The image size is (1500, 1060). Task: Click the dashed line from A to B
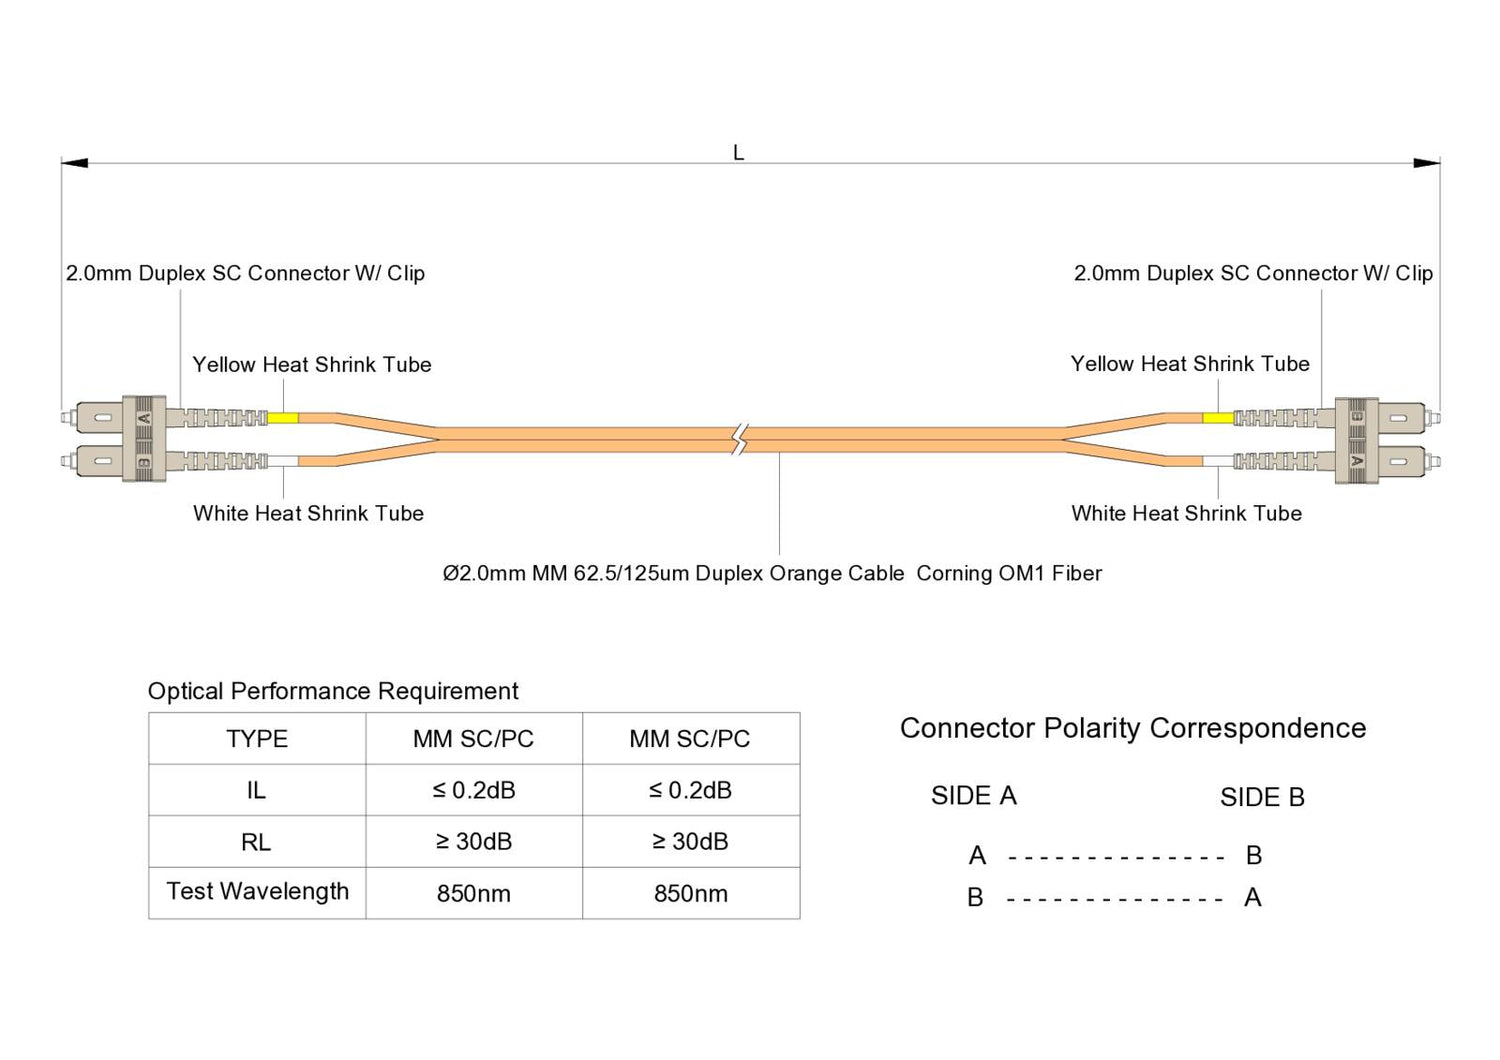point(1116,857)
